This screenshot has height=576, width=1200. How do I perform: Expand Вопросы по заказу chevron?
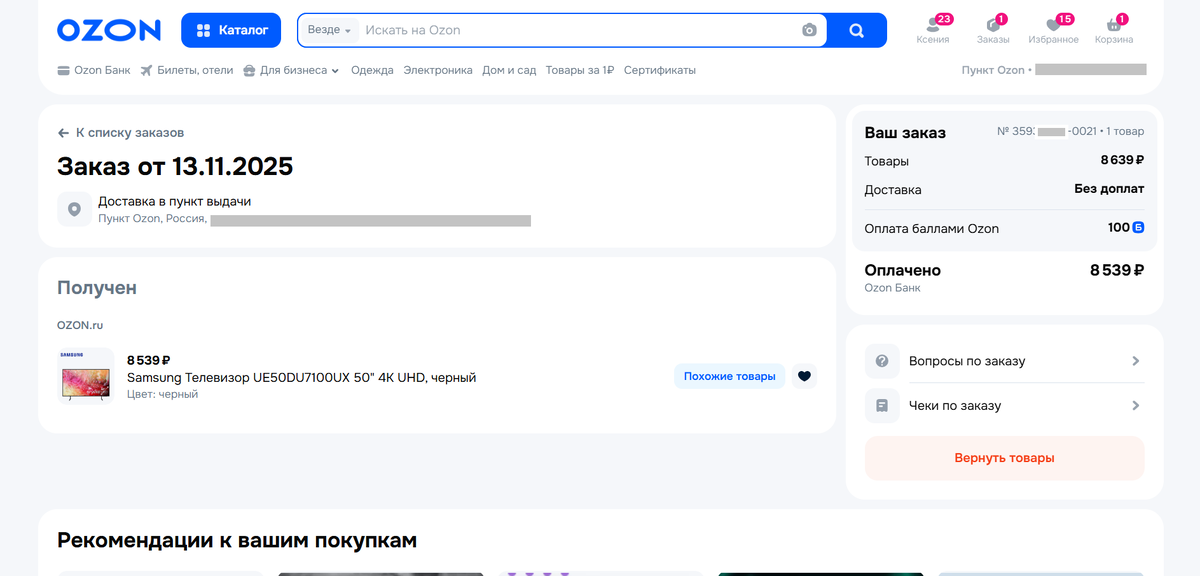tap(1136, 361)
